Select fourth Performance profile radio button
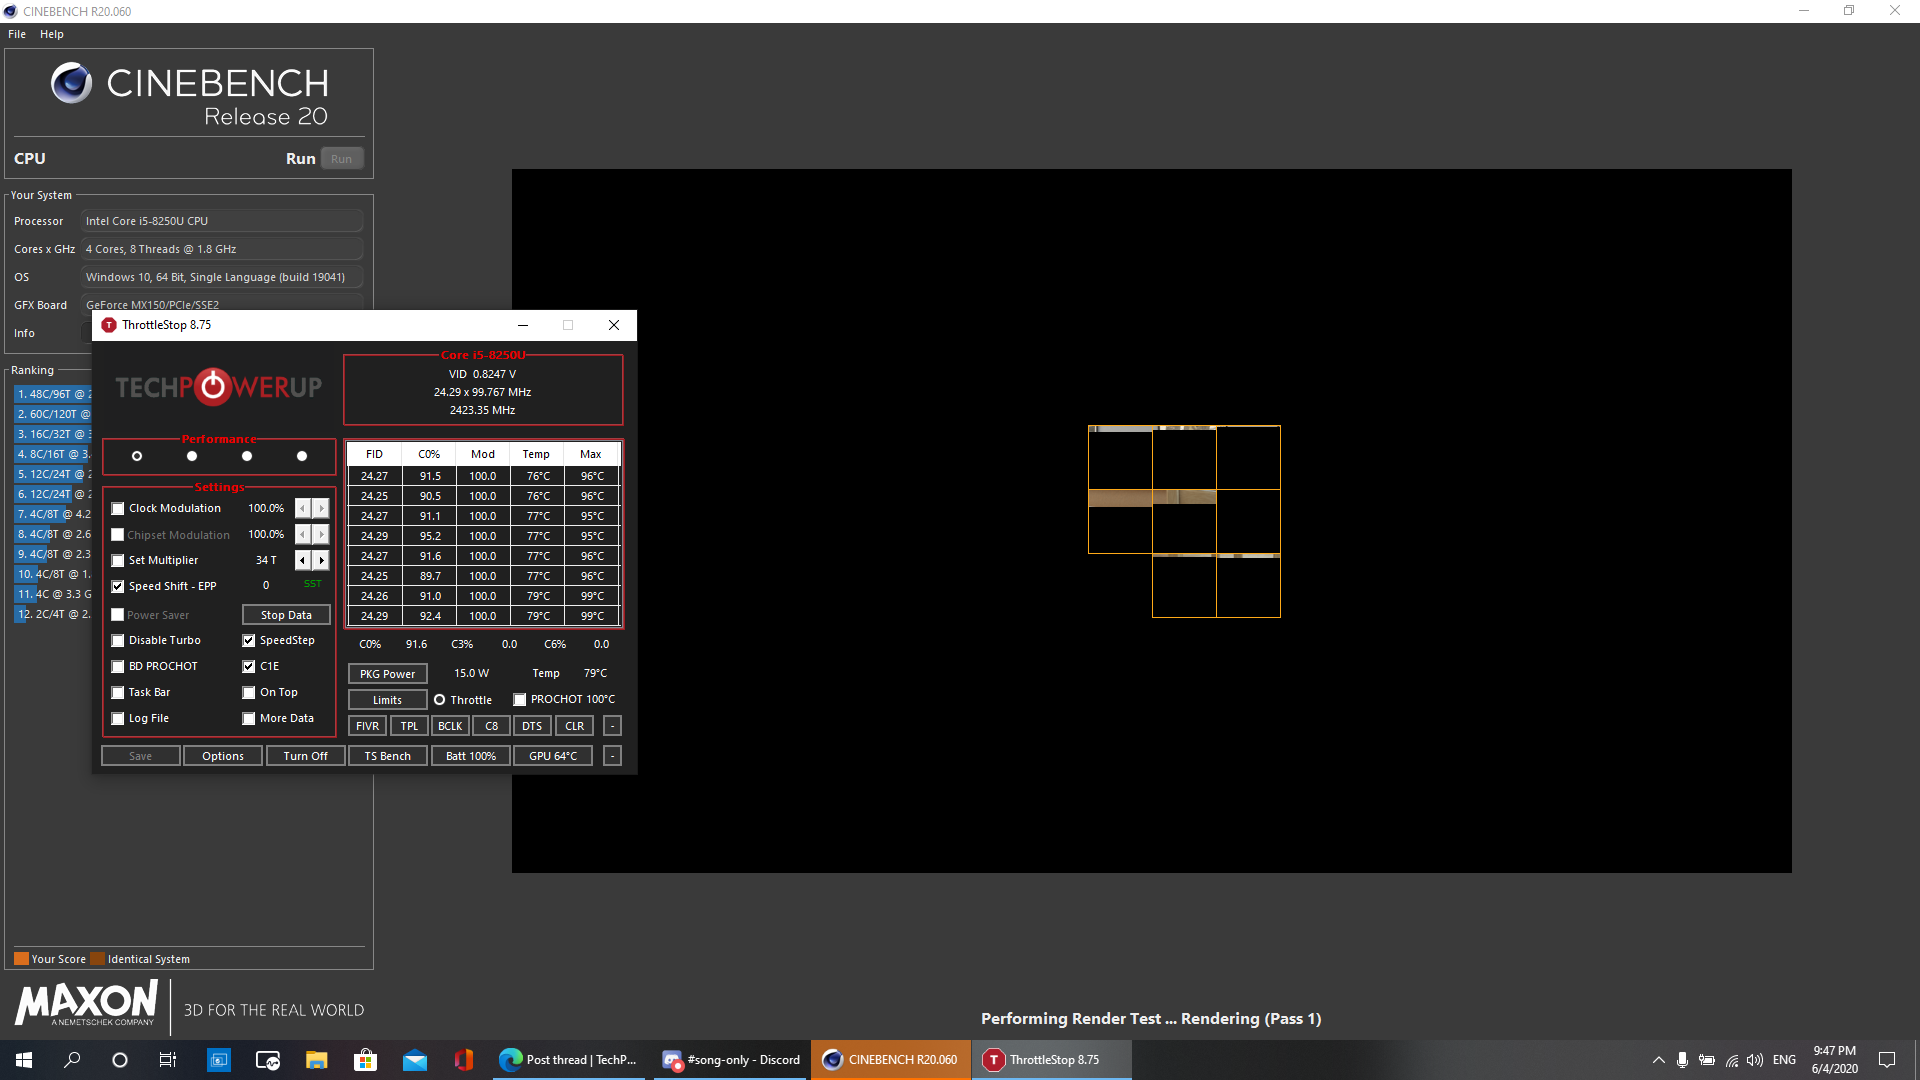1920x1080 pixels. [x=302, y=456]
